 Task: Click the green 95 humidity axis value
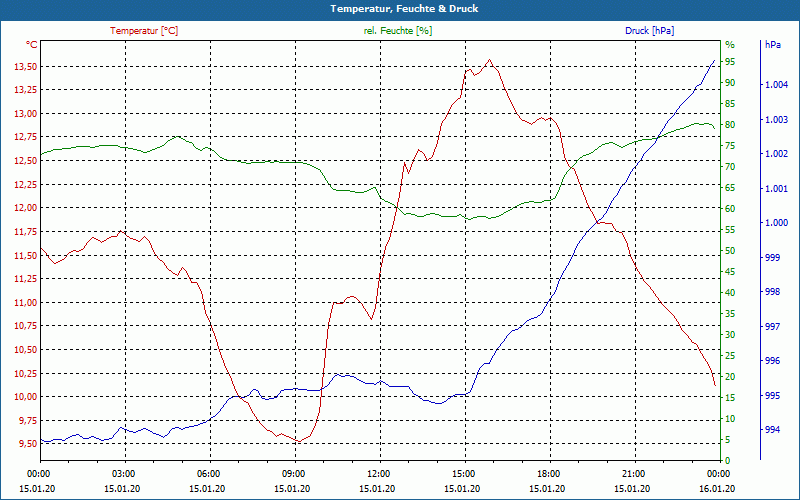click(730, 62)
